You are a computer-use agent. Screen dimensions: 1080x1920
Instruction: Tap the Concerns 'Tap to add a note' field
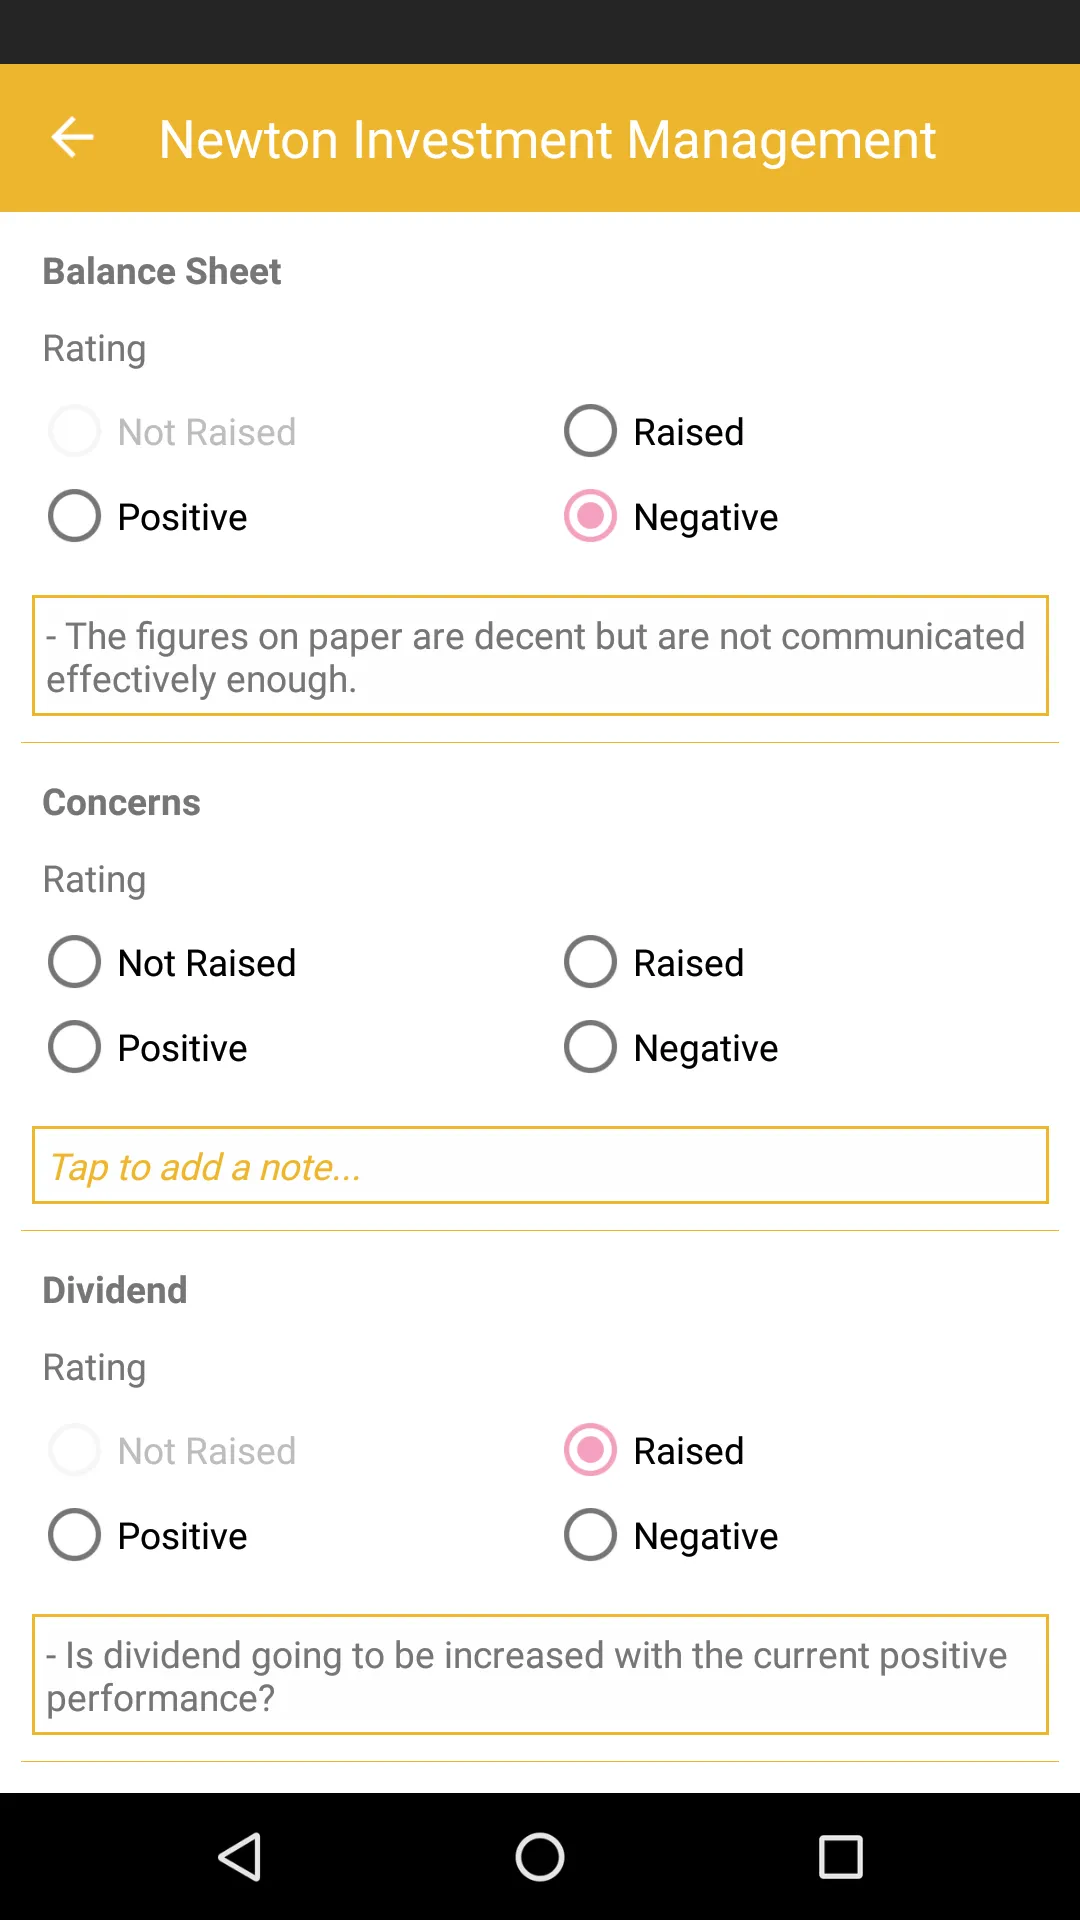(540, 1165)
